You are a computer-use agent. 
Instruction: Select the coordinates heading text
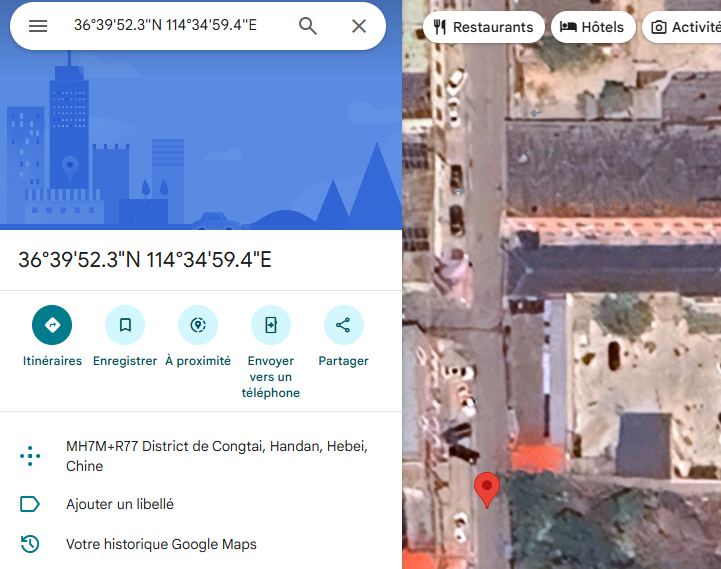tap(145, 260)
